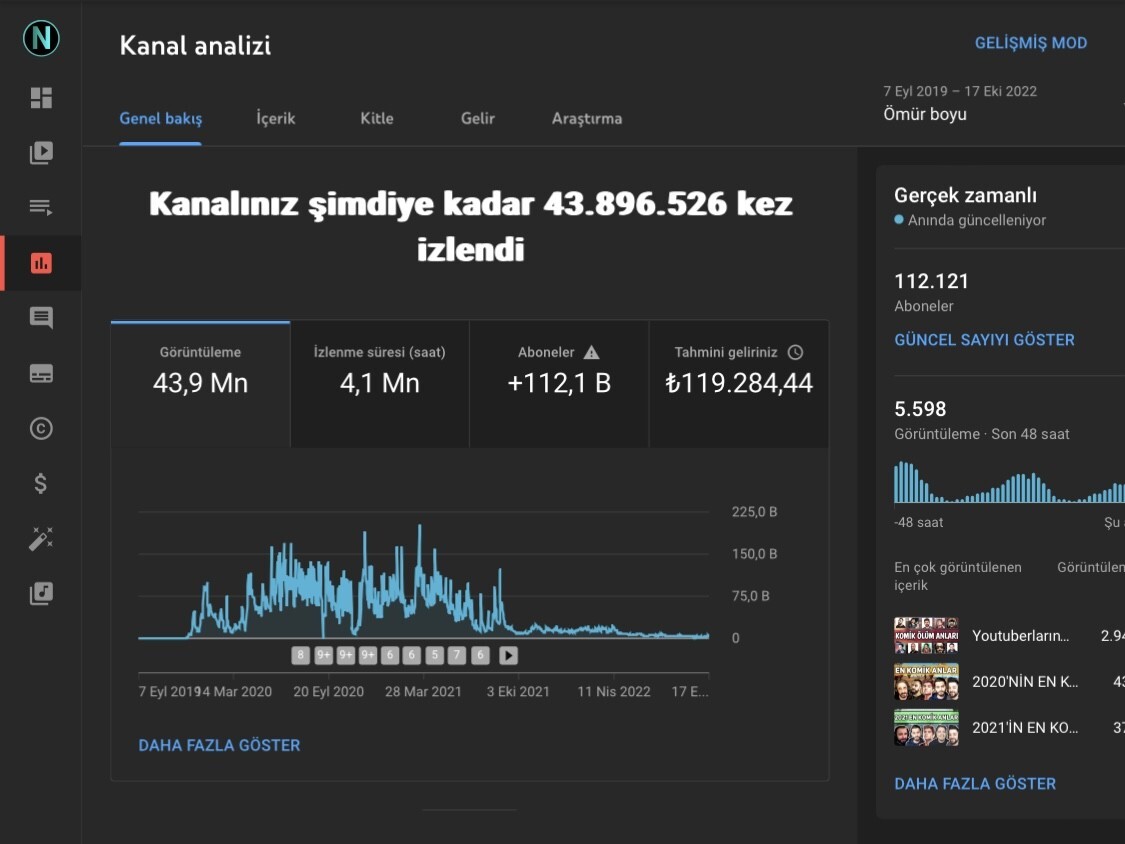Open the channel avatar N logo

[x=41, y=38]
